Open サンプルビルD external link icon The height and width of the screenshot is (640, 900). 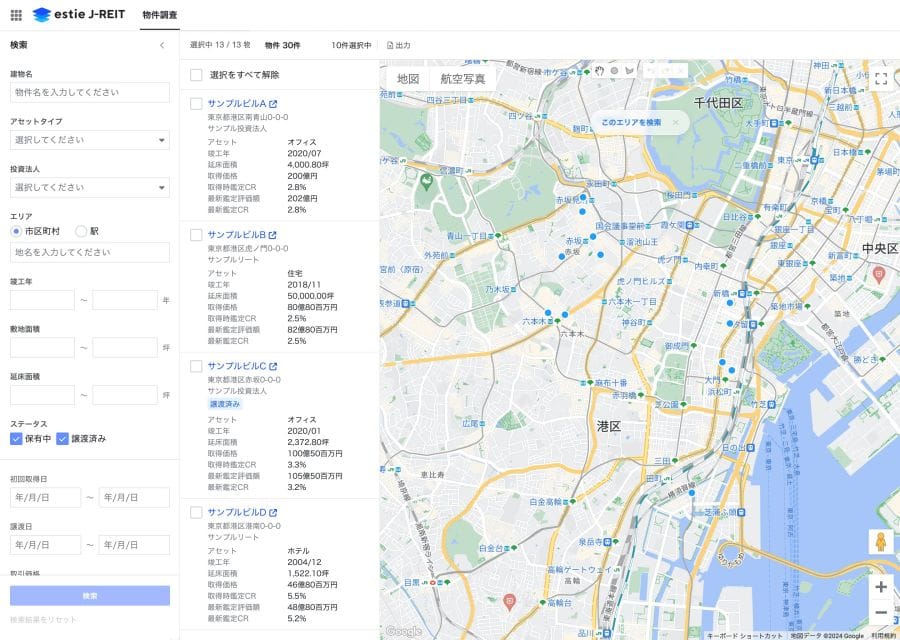273,513
